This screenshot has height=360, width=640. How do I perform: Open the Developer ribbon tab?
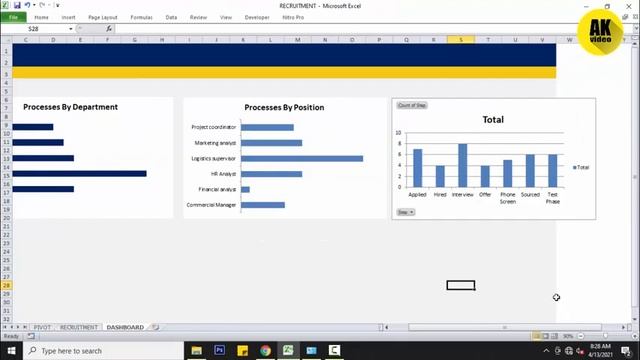(x=257, y=18)
